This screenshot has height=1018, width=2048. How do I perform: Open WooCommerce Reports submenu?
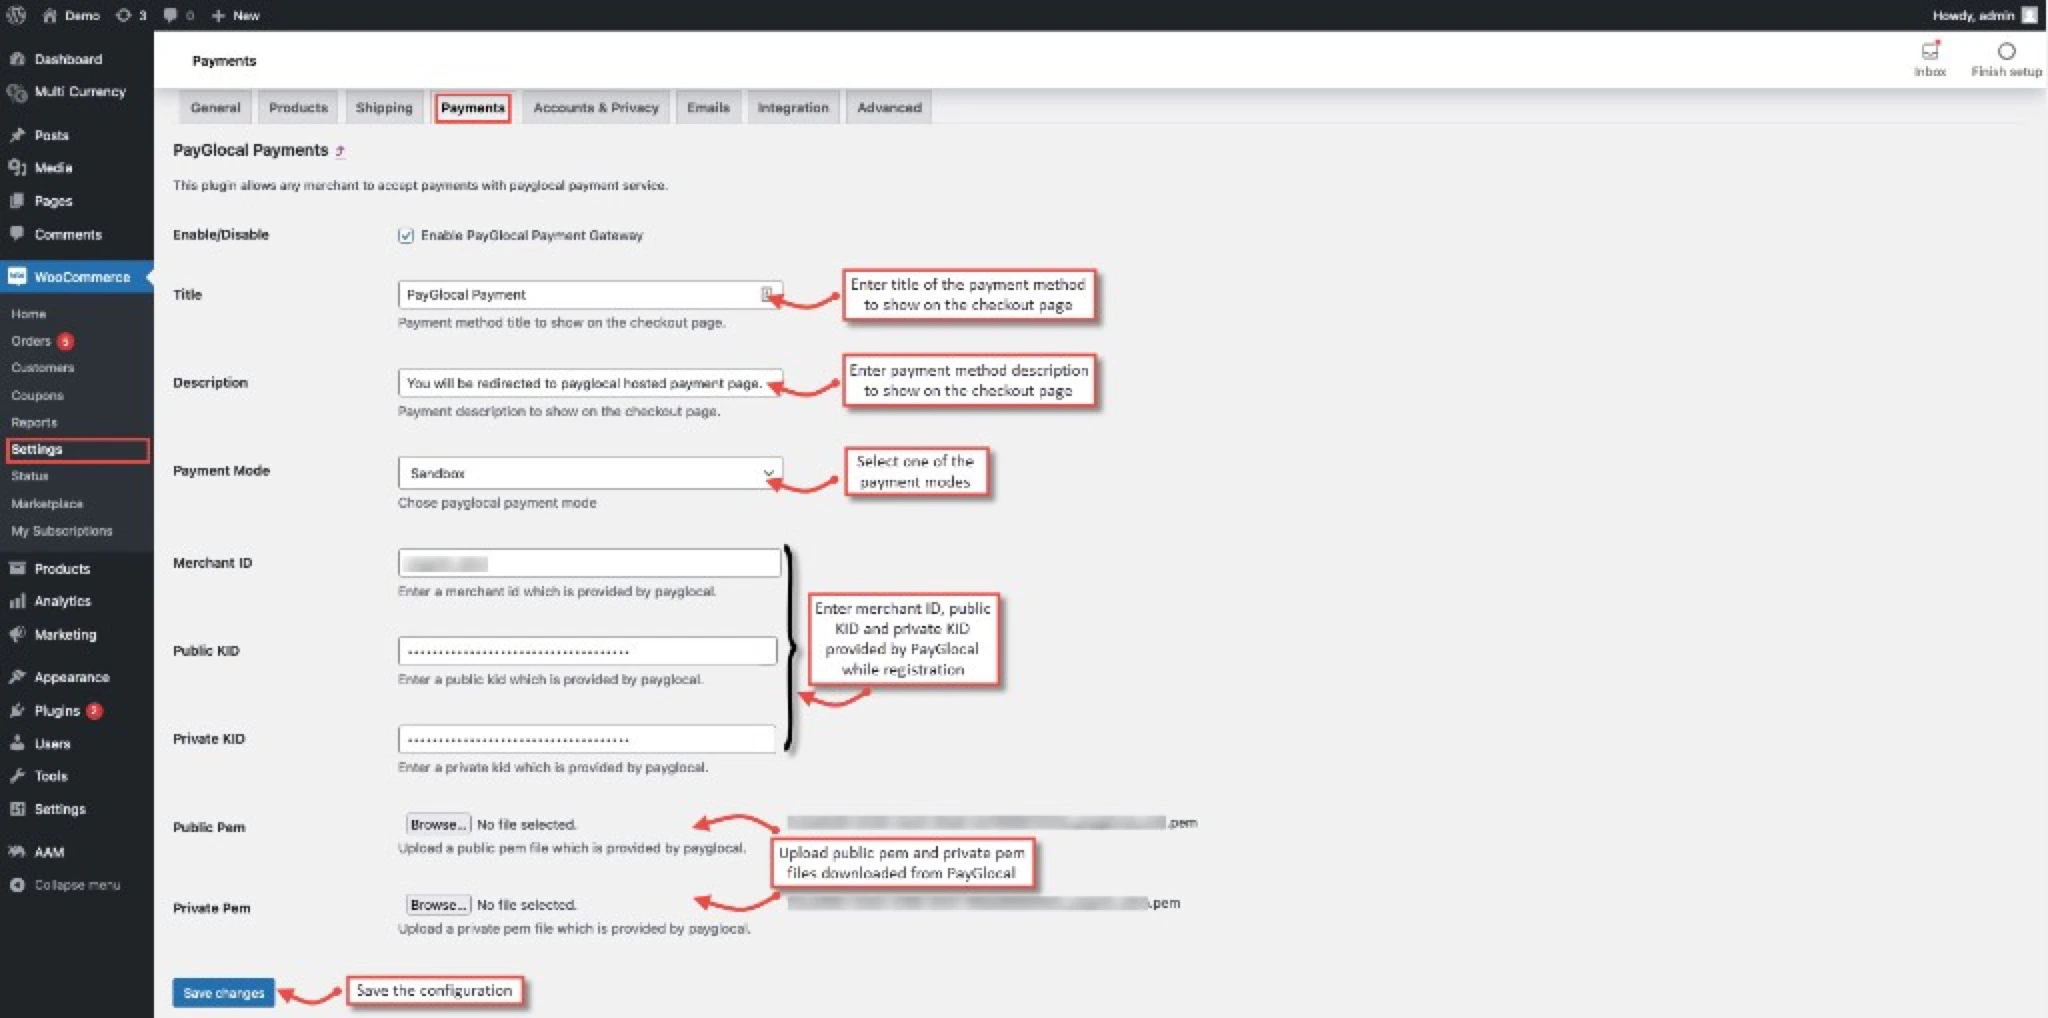[x=34, y=423]
